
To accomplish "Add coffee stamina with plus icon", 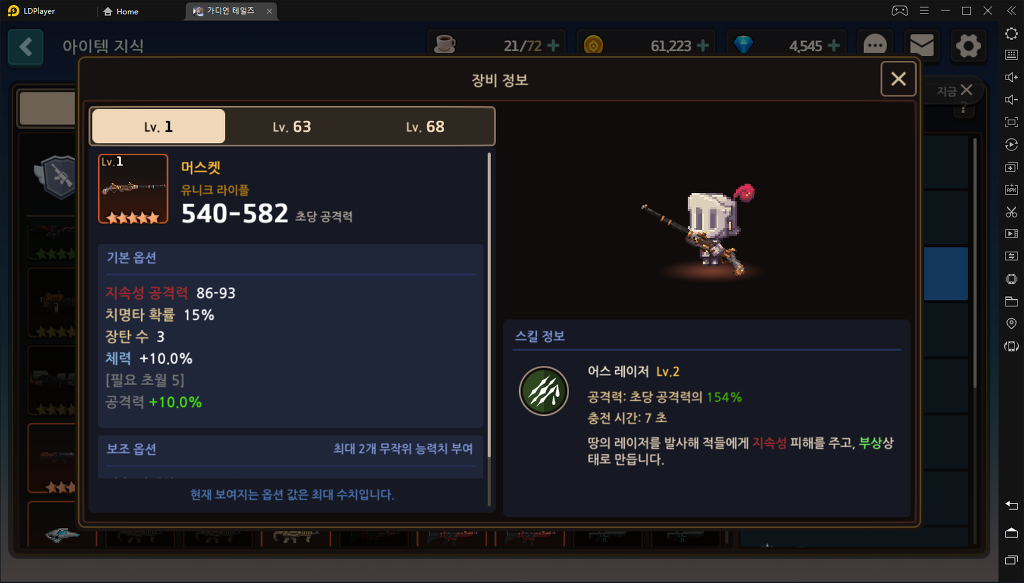I will tap(553, 46).
